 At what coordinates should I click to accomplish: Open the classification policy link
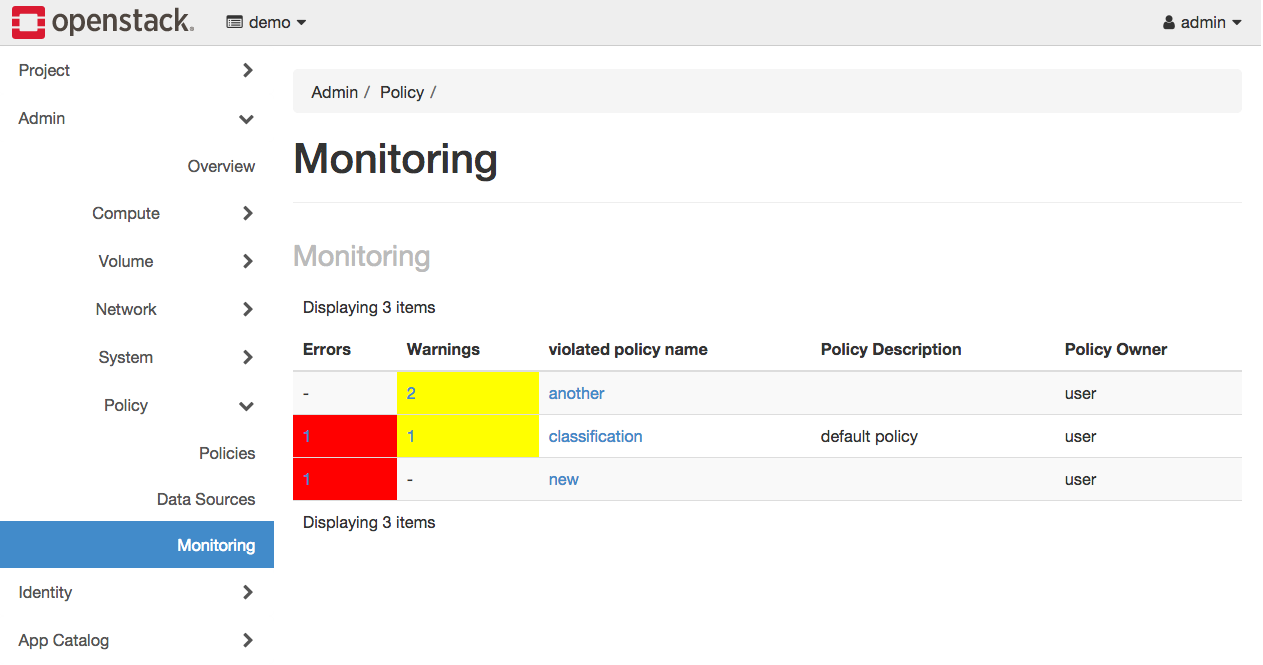coord(596,436)
